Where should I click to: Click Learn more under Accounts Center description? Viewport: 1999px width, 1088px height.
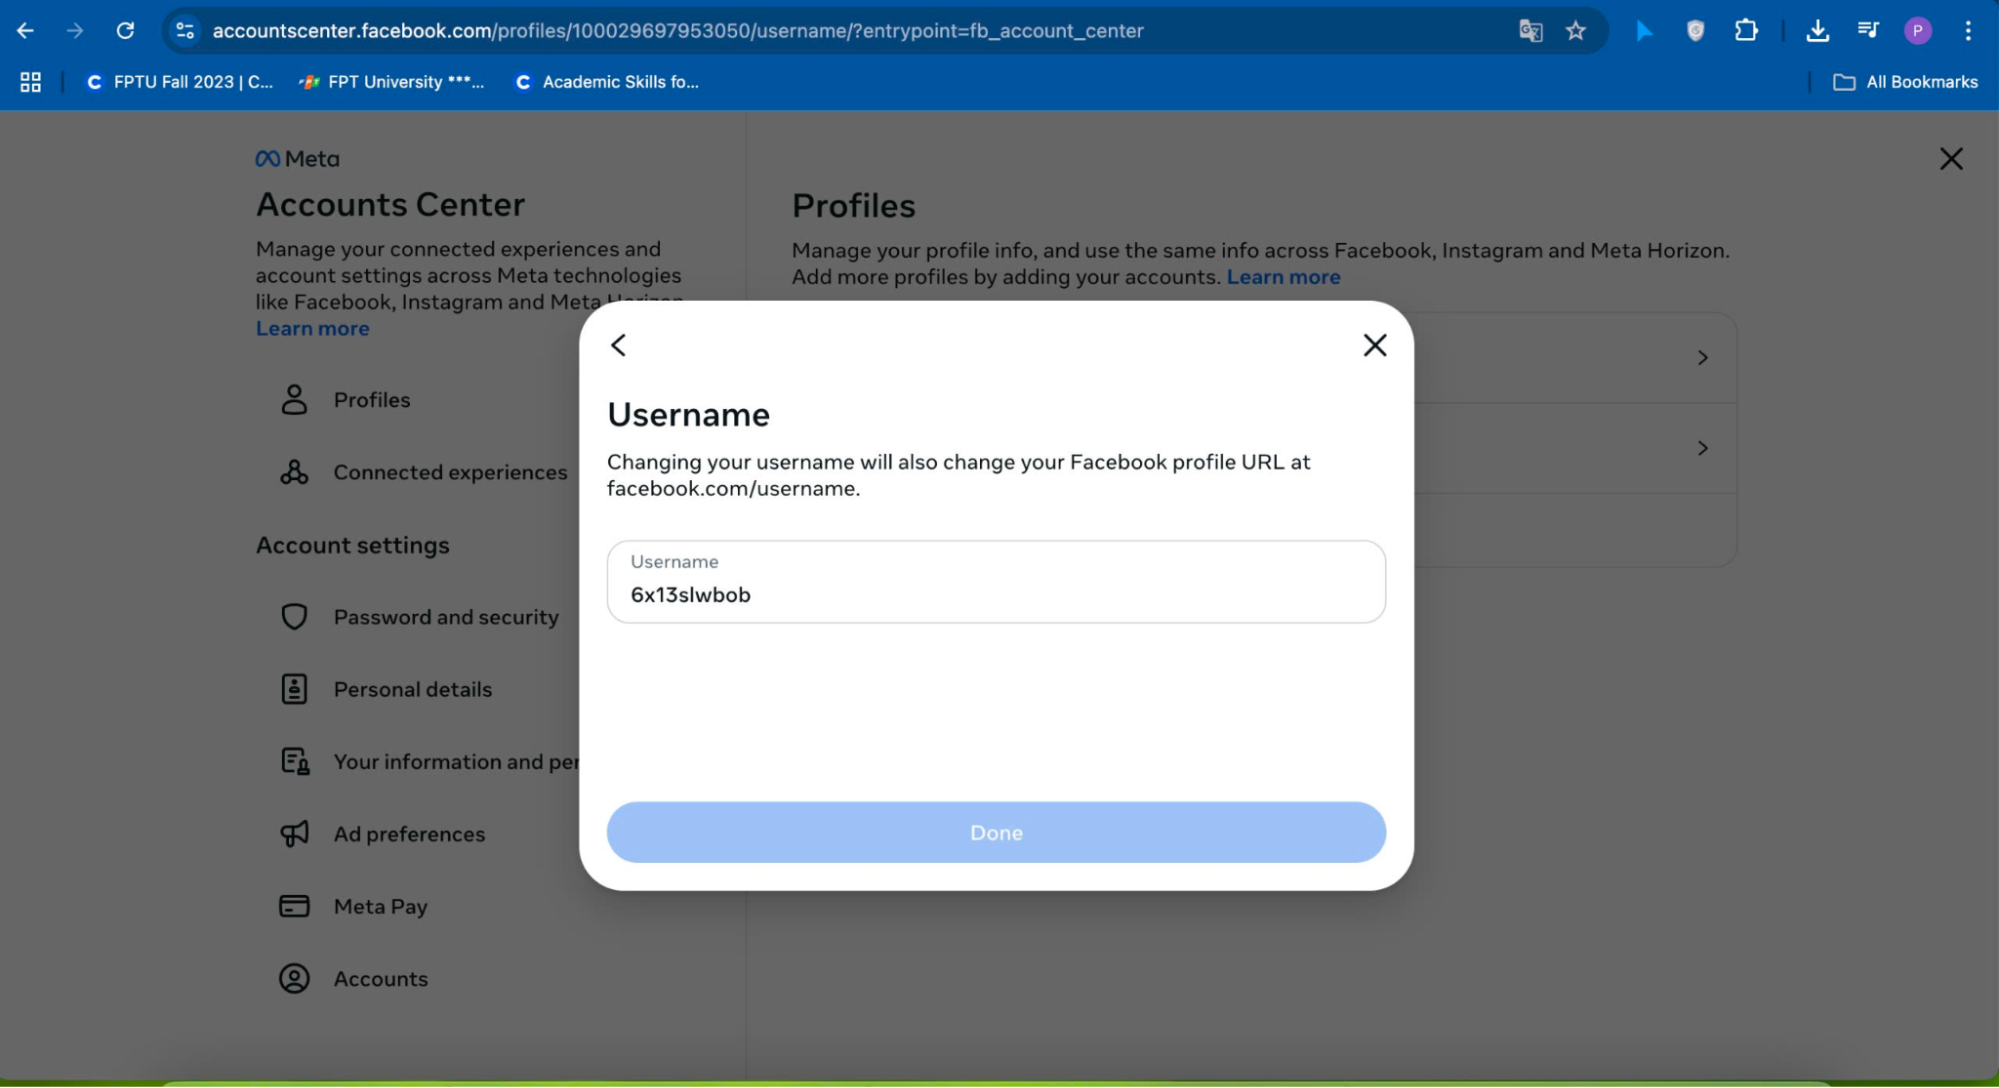coord(312,329)
